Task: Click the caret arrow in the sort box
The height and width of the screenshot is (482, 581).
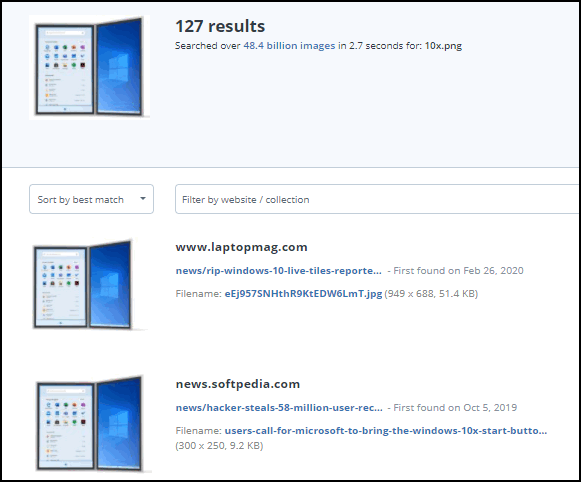Action: (x=143, y=199)
